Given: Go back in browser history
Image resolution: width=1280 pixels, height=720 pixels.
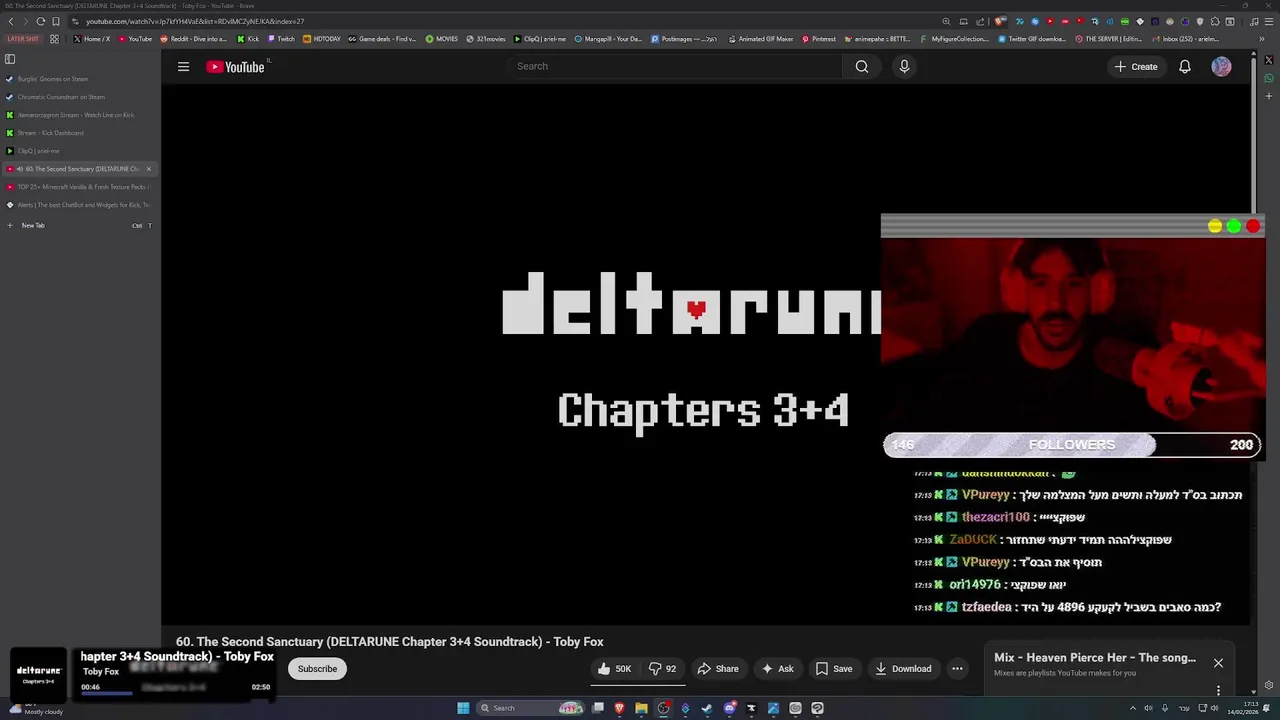Looking at the screenshot, I should pyautogui.click(x=11, y=21).
